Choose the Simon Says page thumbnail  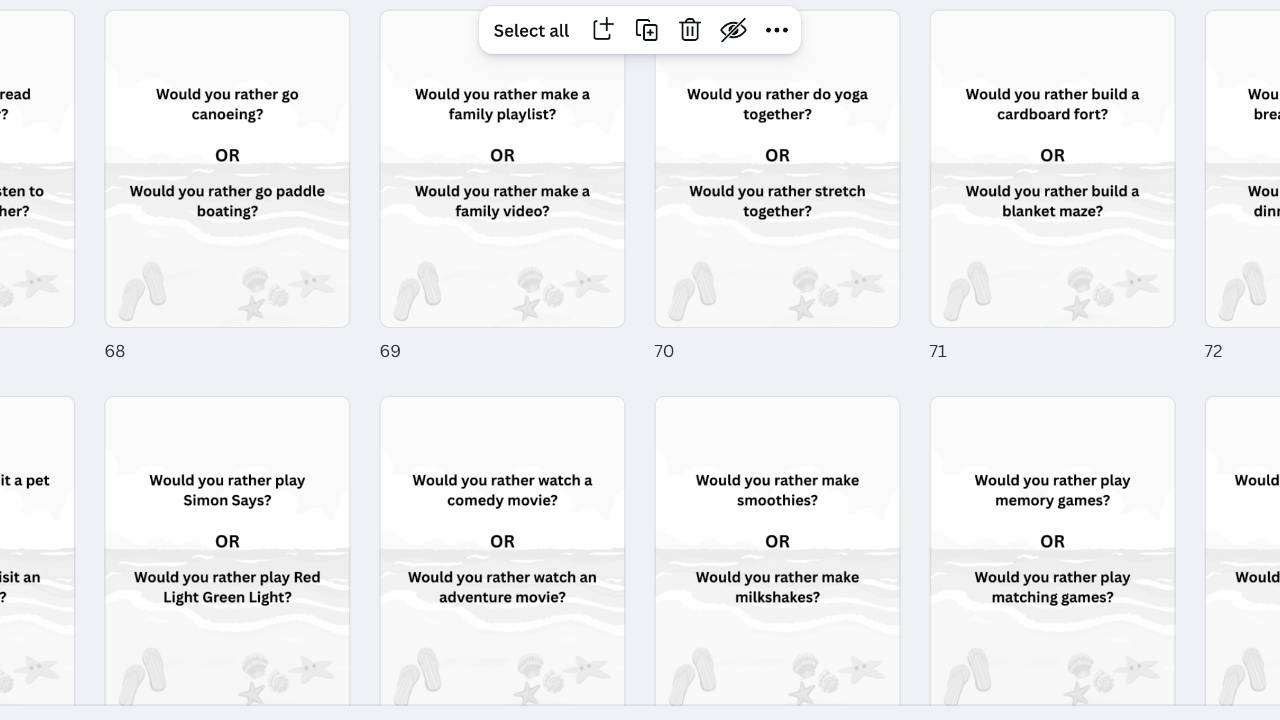(x=227, y=550)
